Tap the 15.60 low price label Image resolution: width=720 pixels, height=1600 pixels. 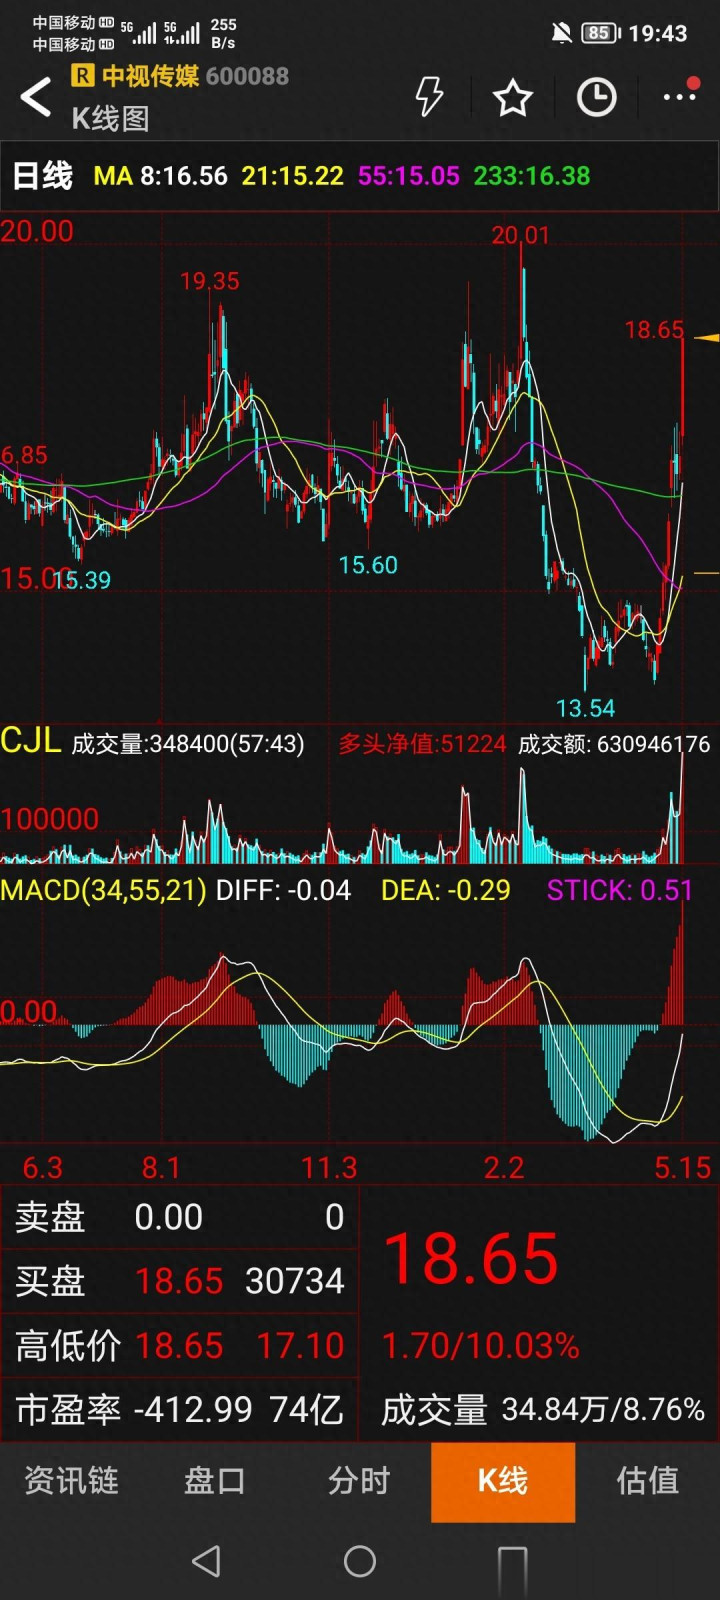[368, 565]
